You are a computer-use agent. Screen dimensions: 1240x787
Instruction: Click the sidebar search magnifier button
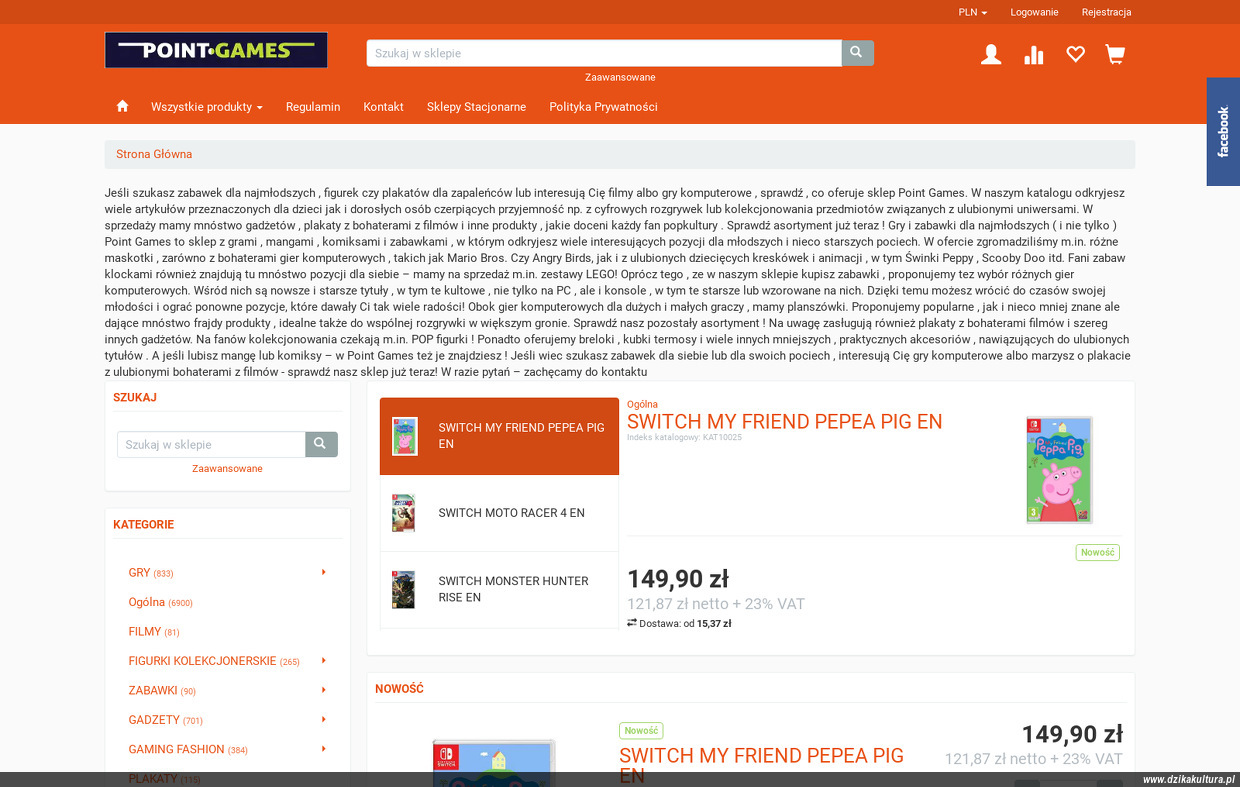[x=321, y=444]
